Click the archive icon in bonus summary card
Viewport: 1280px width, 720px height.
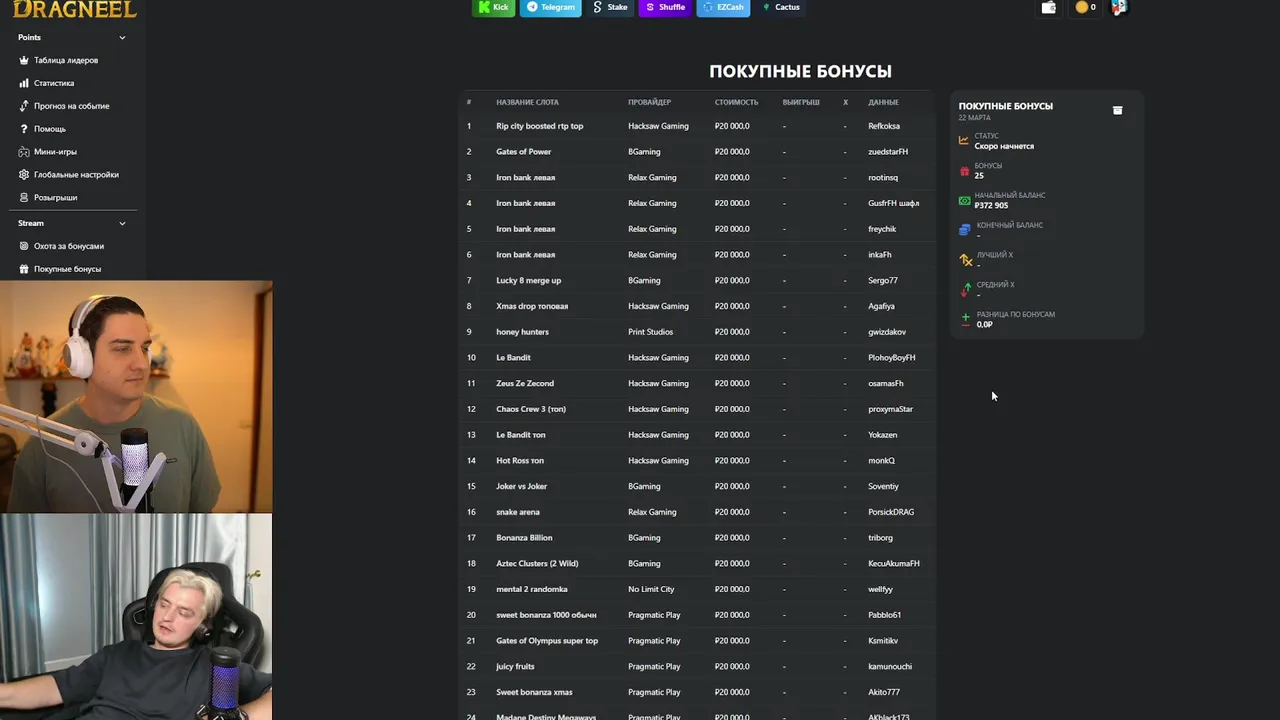point(1118,110)
